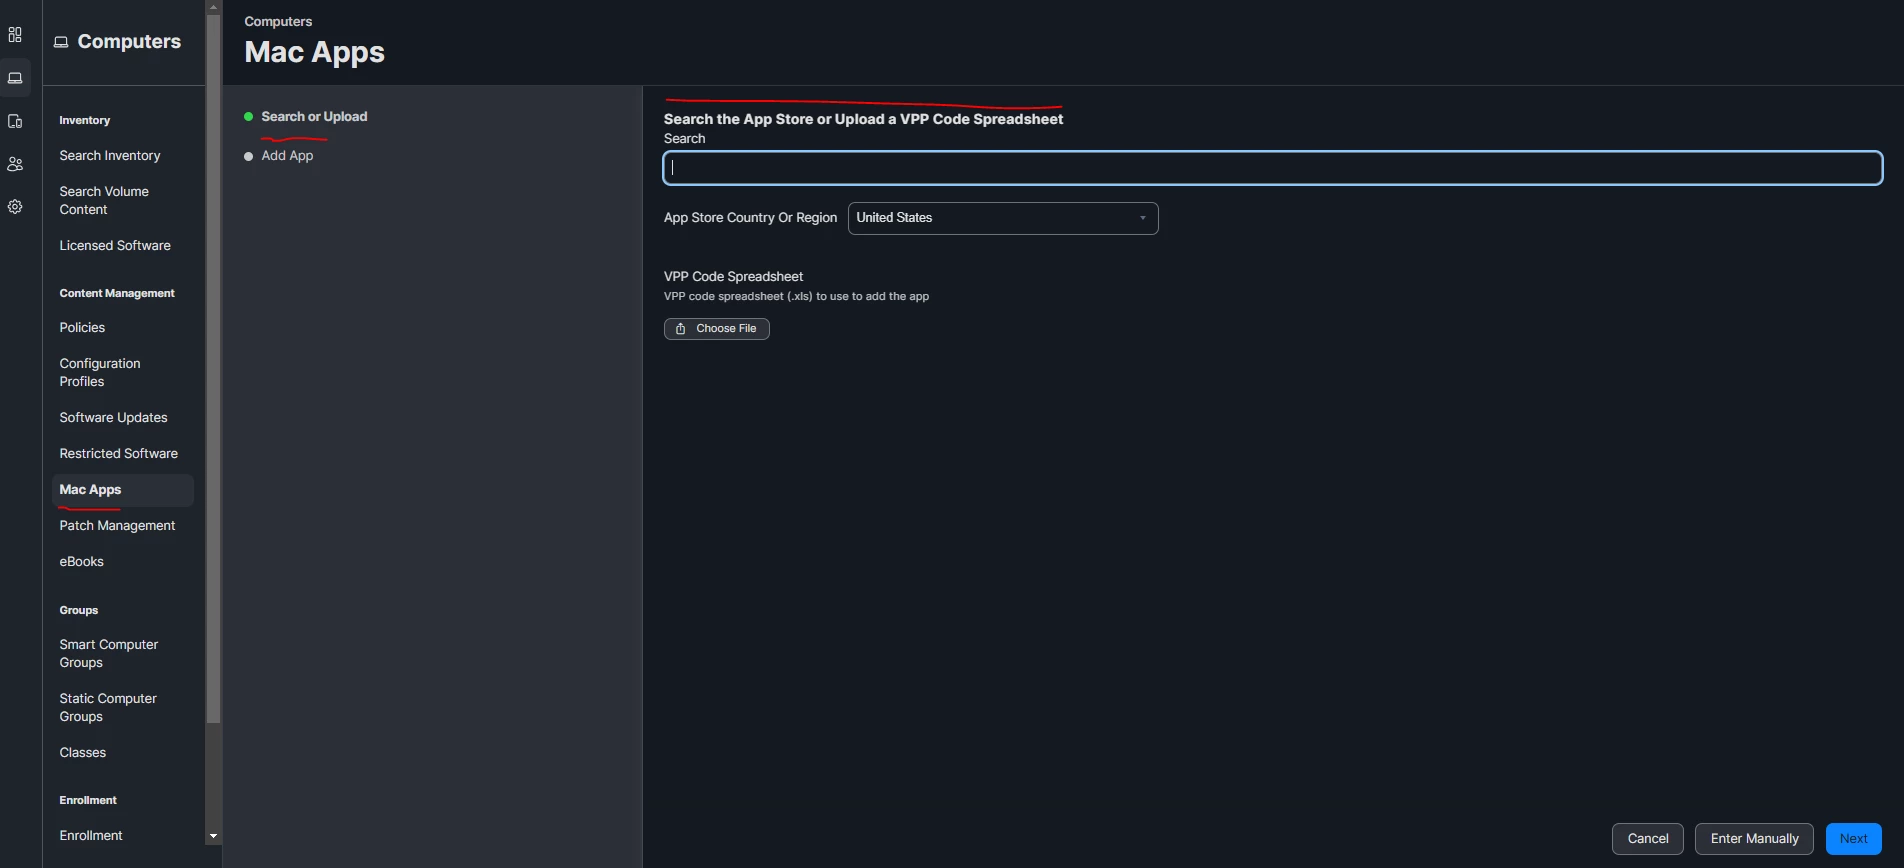Click the 'Search the App Store or Upload' heading
Image resolution: width=1904 pixels, height=868 pixels.
(863, 119)
